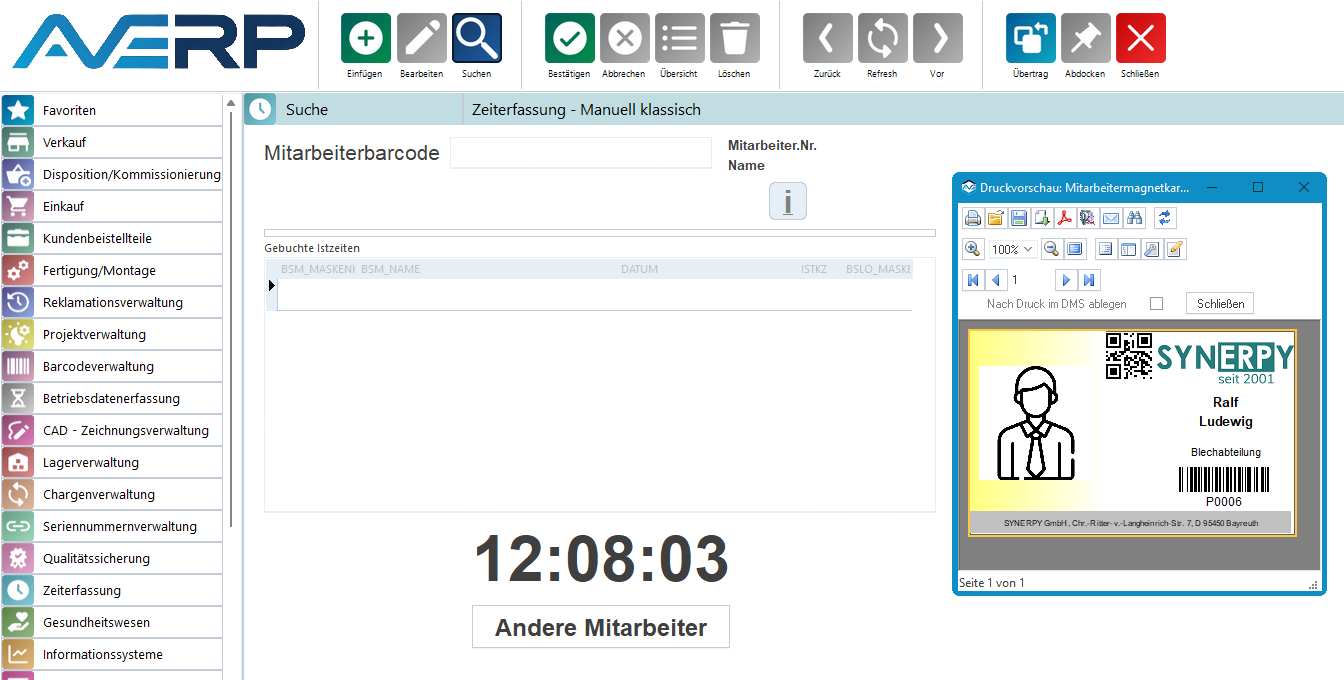Export preview with the PDF icon

pos(1065,218)
